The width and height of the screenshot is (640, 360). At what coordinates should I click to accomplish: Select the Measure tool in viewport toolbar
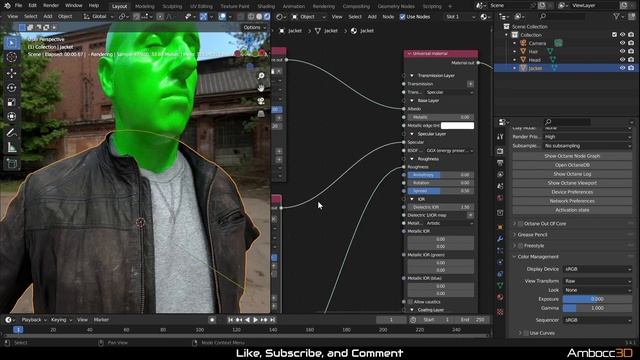(x=11, y=147)
